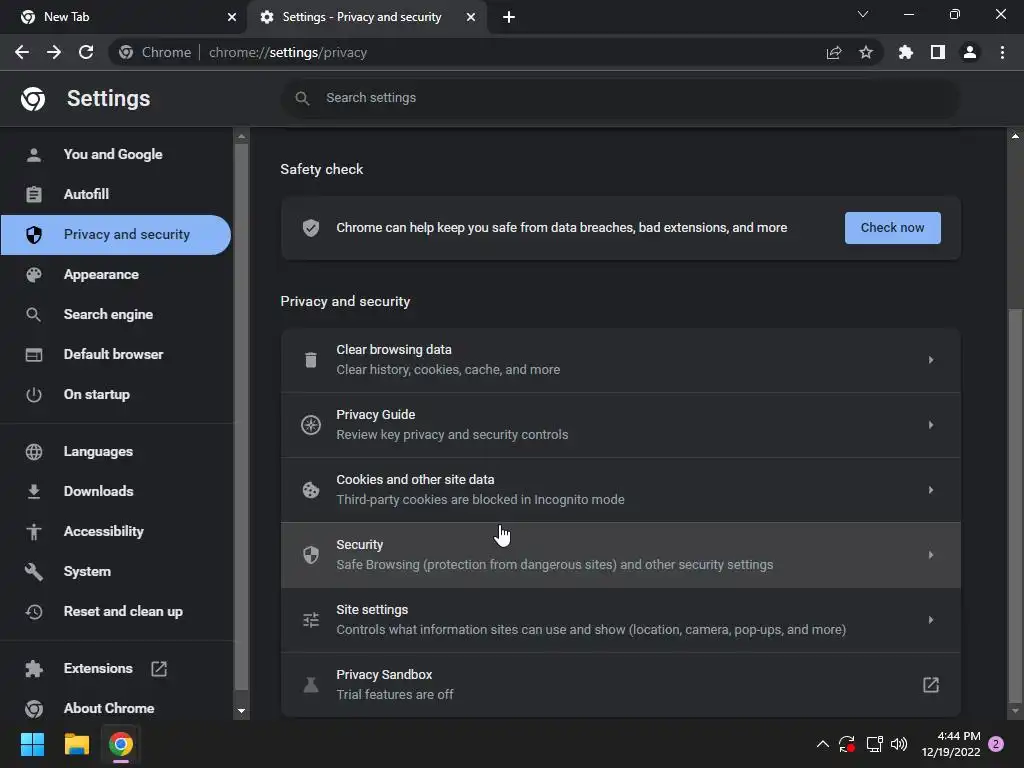1024x768 pixels.
Task: Click the forward navigation arrow
Action: (54, 52)
